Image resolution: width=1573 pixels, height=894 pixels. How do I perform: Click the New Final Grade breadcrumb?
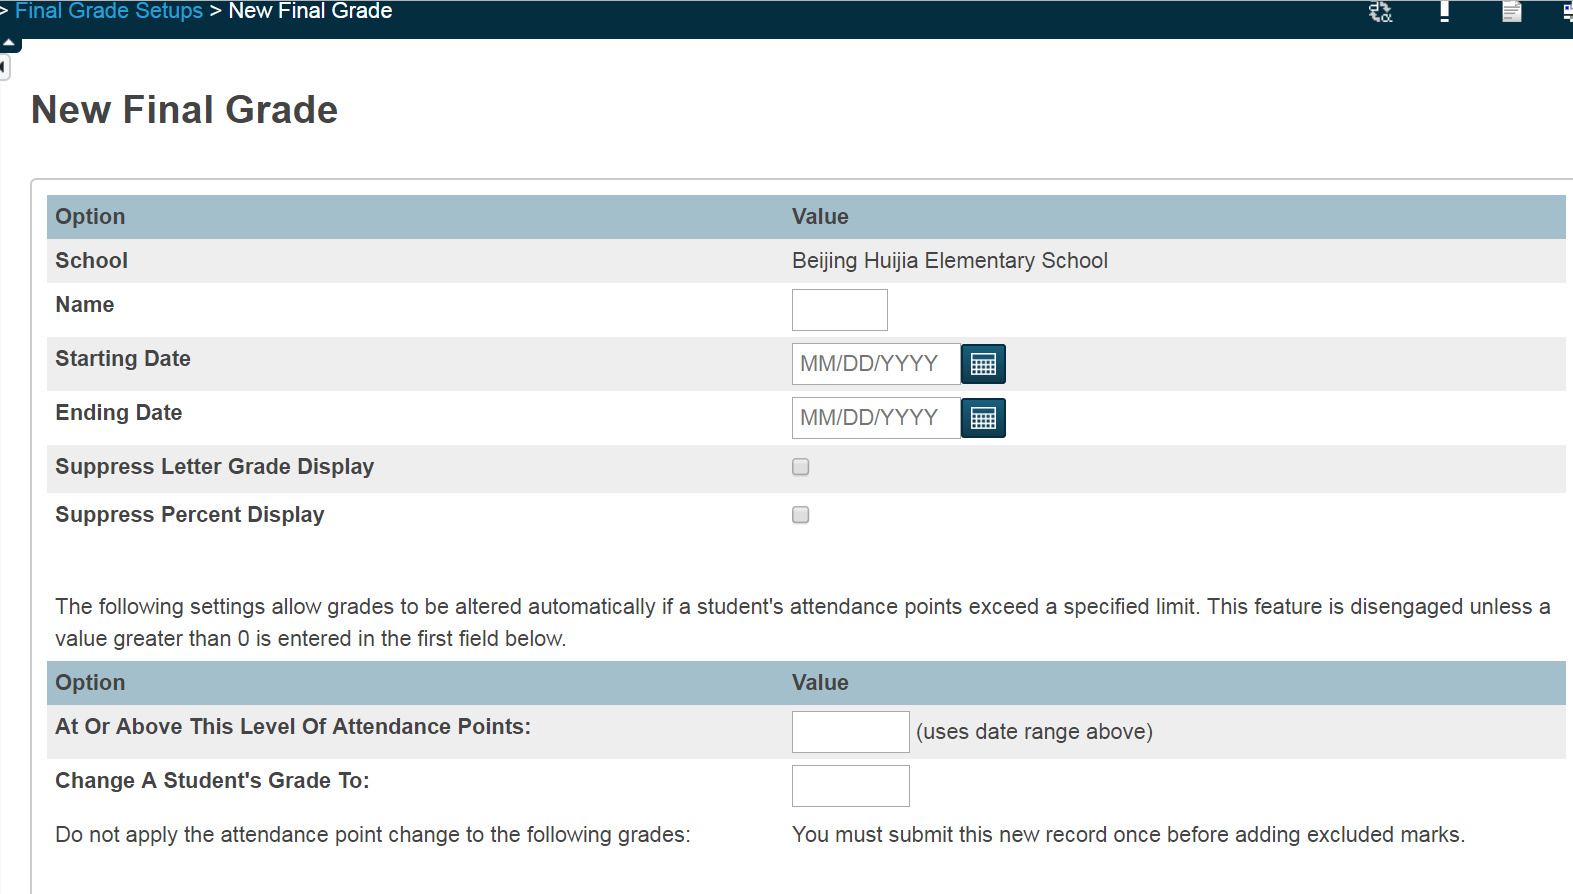(310, 11)
